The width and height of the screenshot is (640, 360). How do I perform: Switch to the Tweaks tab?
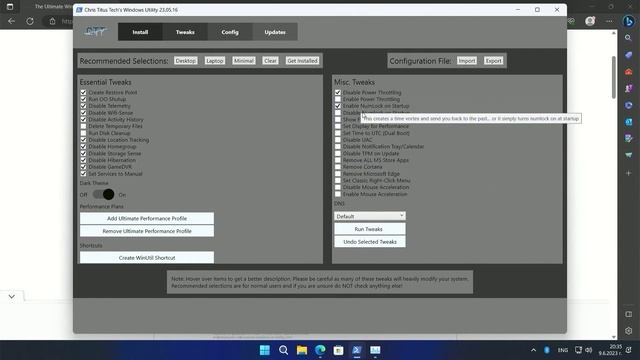[x=185, y=32]
